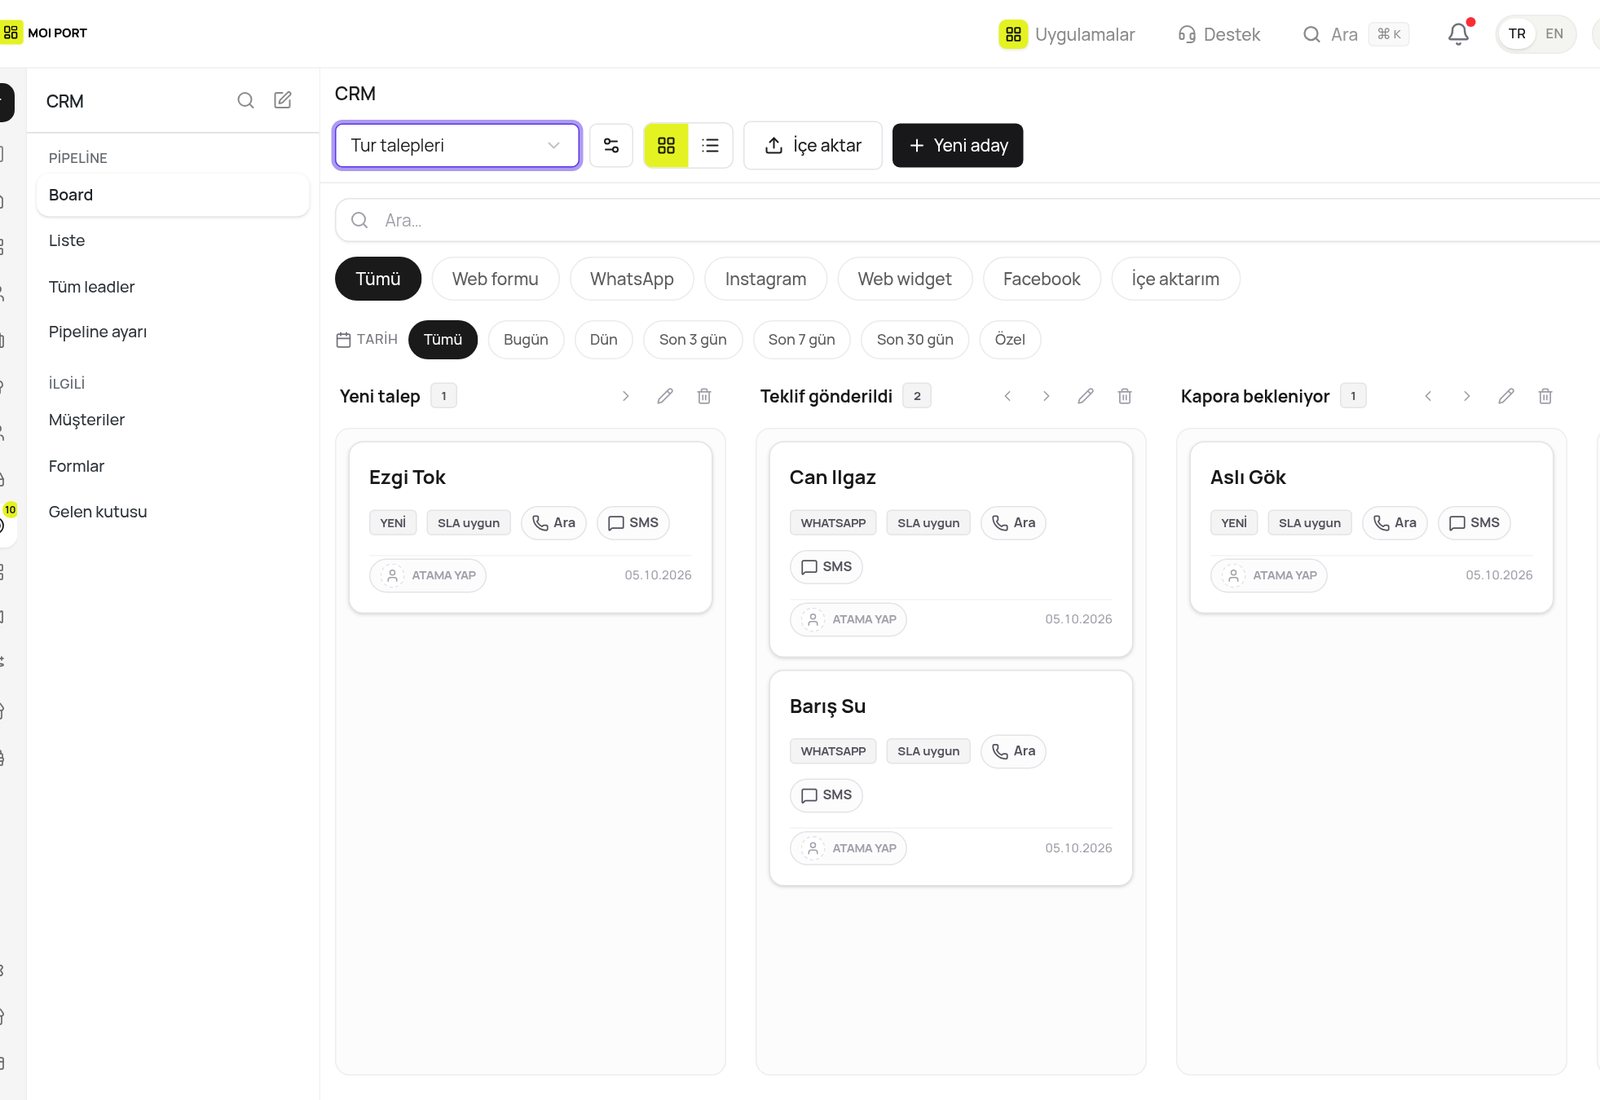This screenshot has width=1600, height=1100.
Task: Click the filter settings icon beside pipeline dropdown
Action: tap(611, 146)
